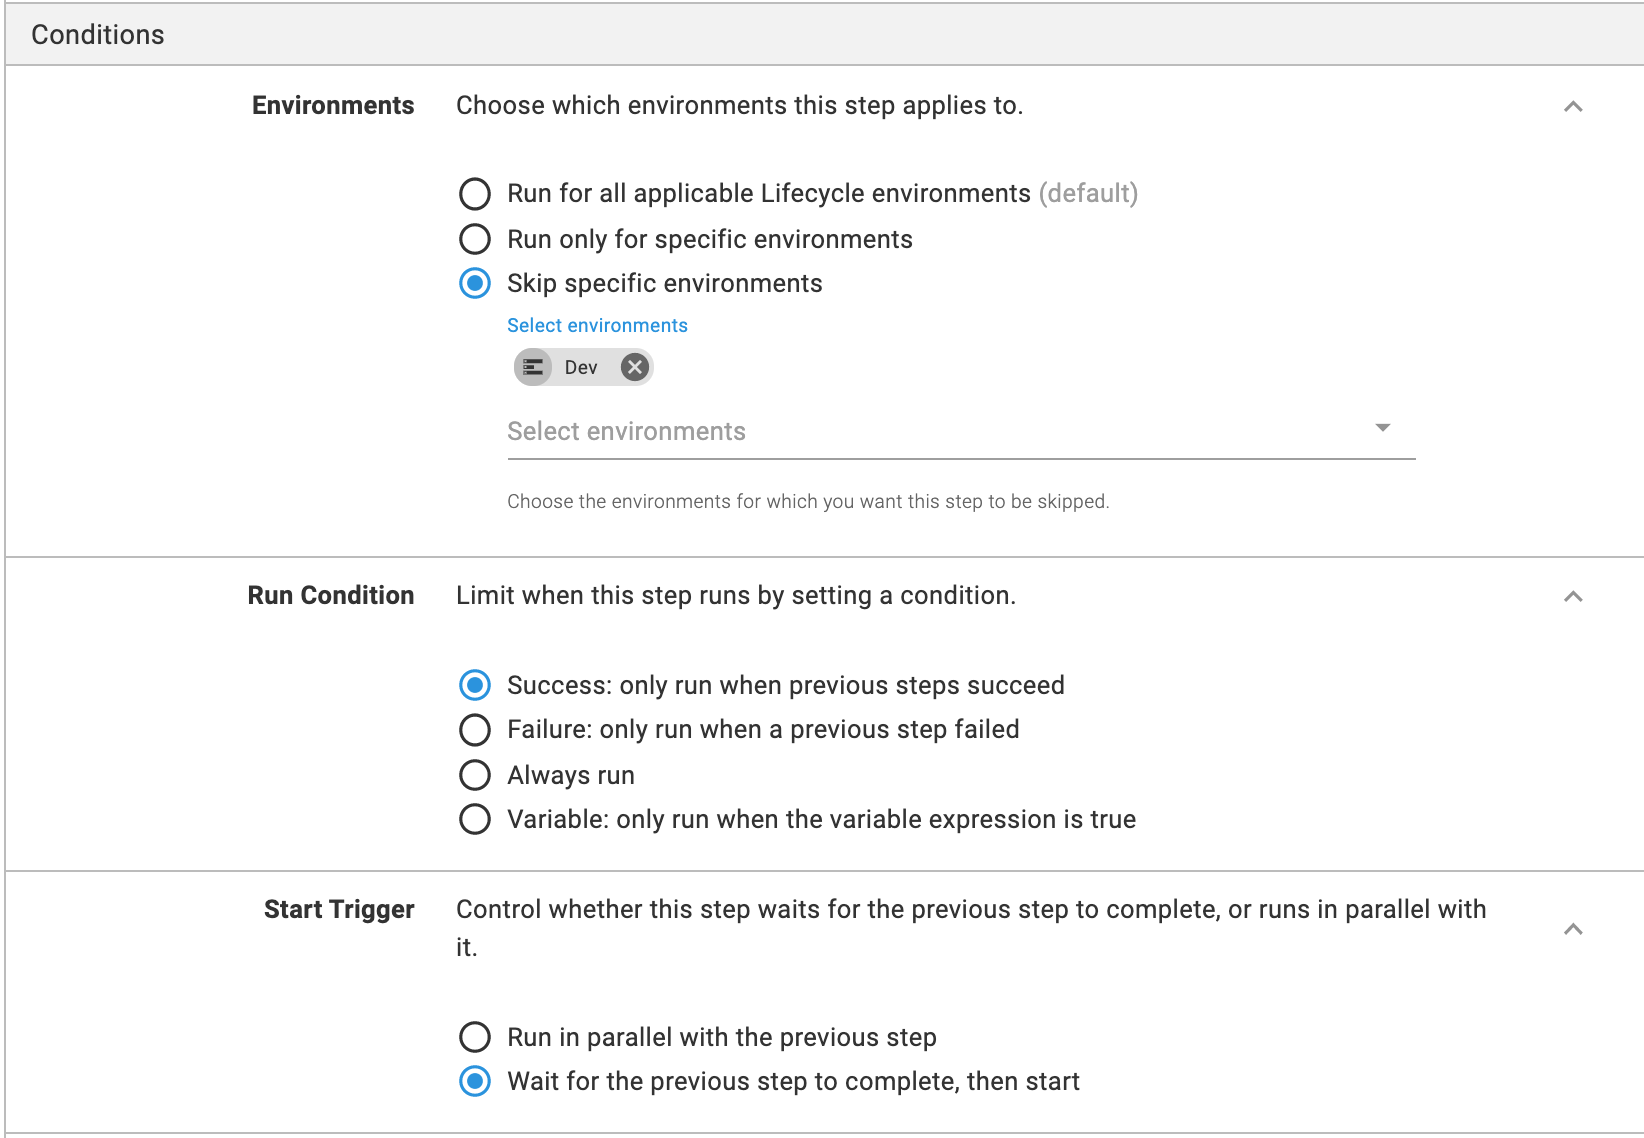The image size is (1644, 1138).
Task: Click the Start Trigger section heading
Action: (x=339, y=909)
